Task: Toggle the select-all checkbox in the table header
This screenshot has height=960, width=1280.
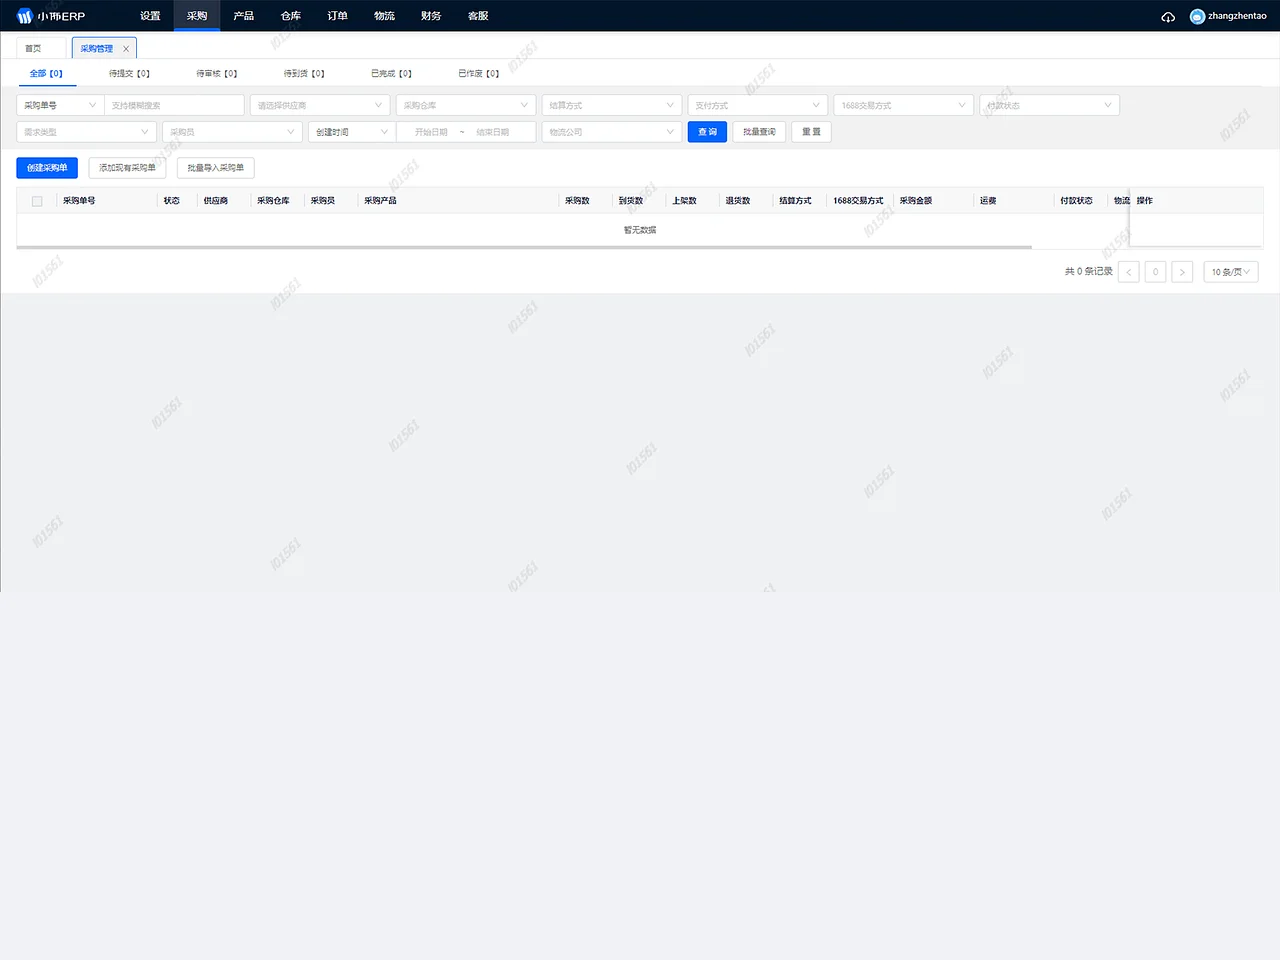Action: point(36,200)
